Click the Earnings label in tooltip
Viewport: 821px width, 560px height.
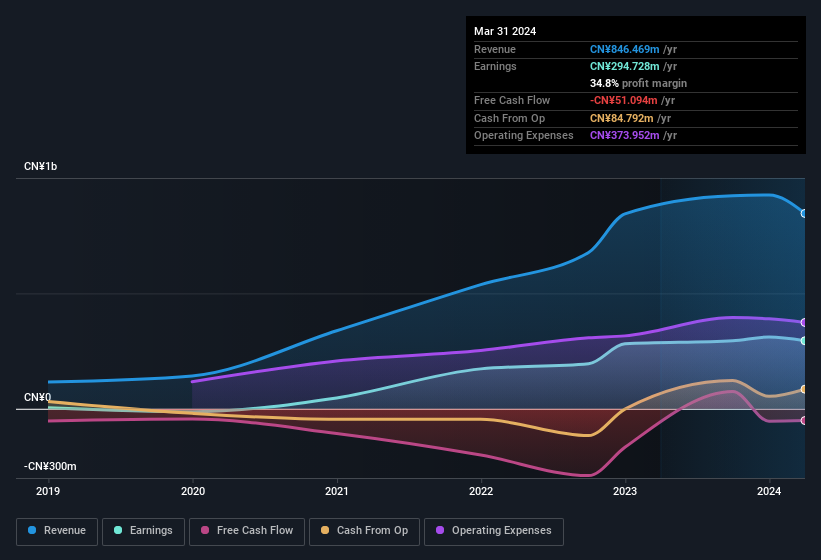[495, 66]
